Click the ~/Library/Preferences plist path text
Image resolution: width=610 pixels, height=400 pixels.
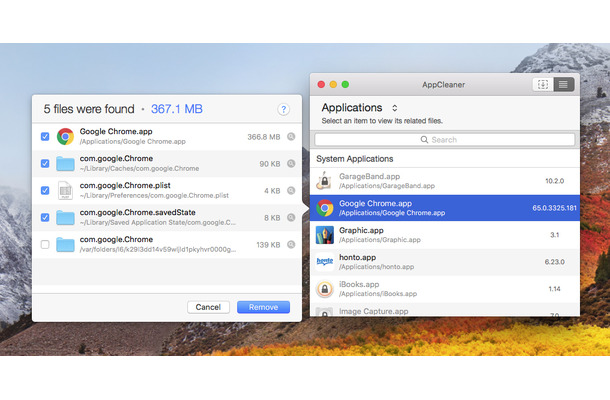[x=154, y=195]
